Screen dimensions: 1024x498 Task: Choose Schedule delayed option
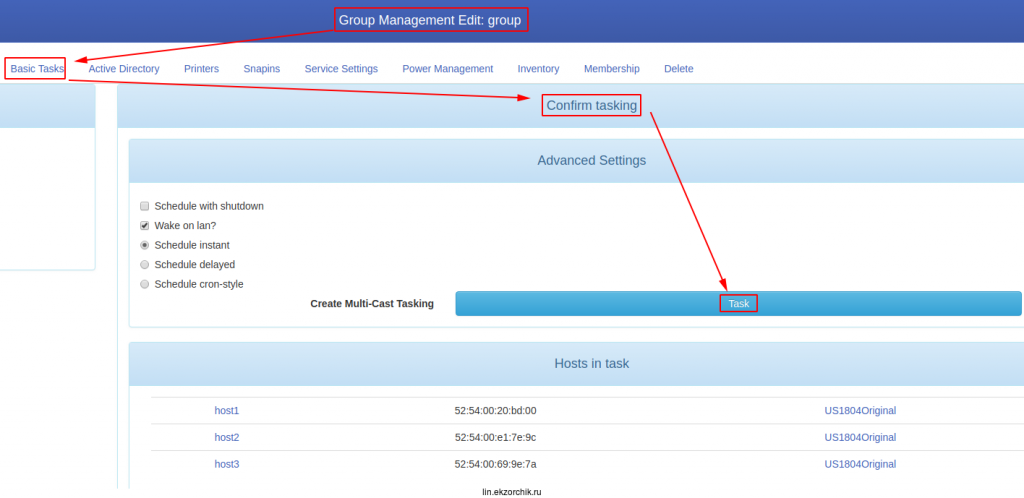coord(145,265)
